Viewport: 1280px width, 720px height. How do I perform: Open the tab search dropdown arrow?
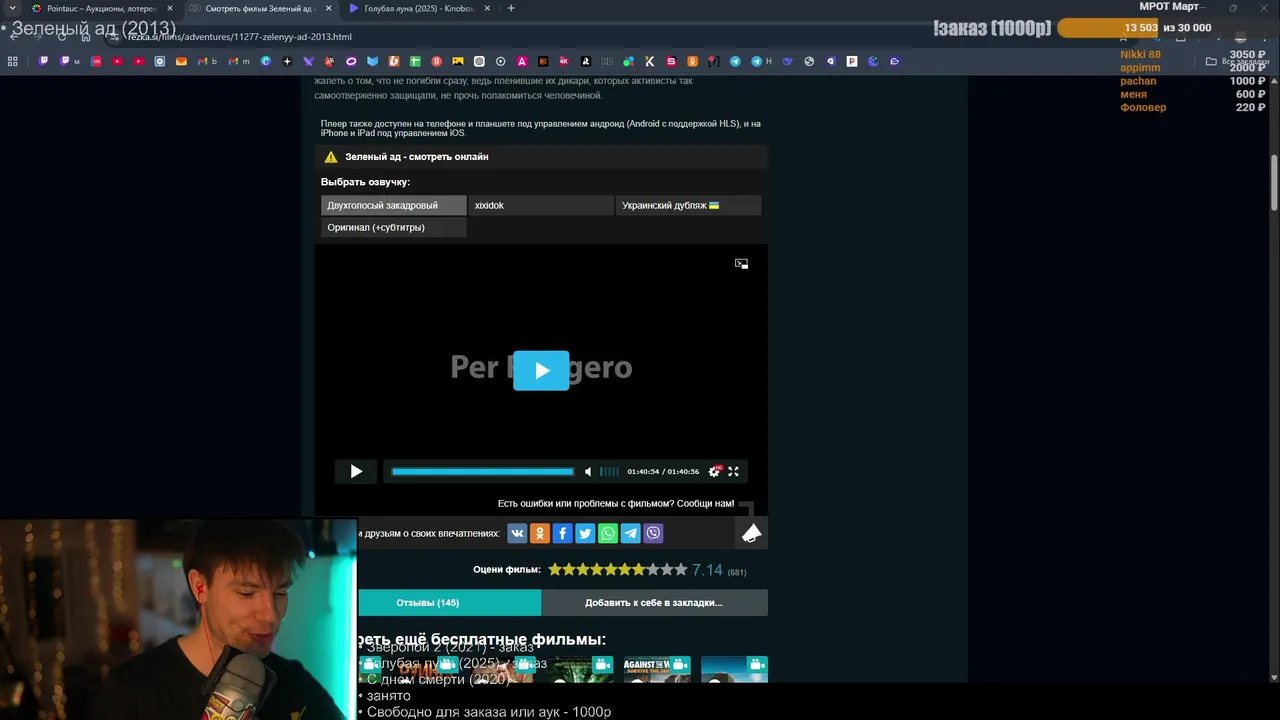(12, 8)
